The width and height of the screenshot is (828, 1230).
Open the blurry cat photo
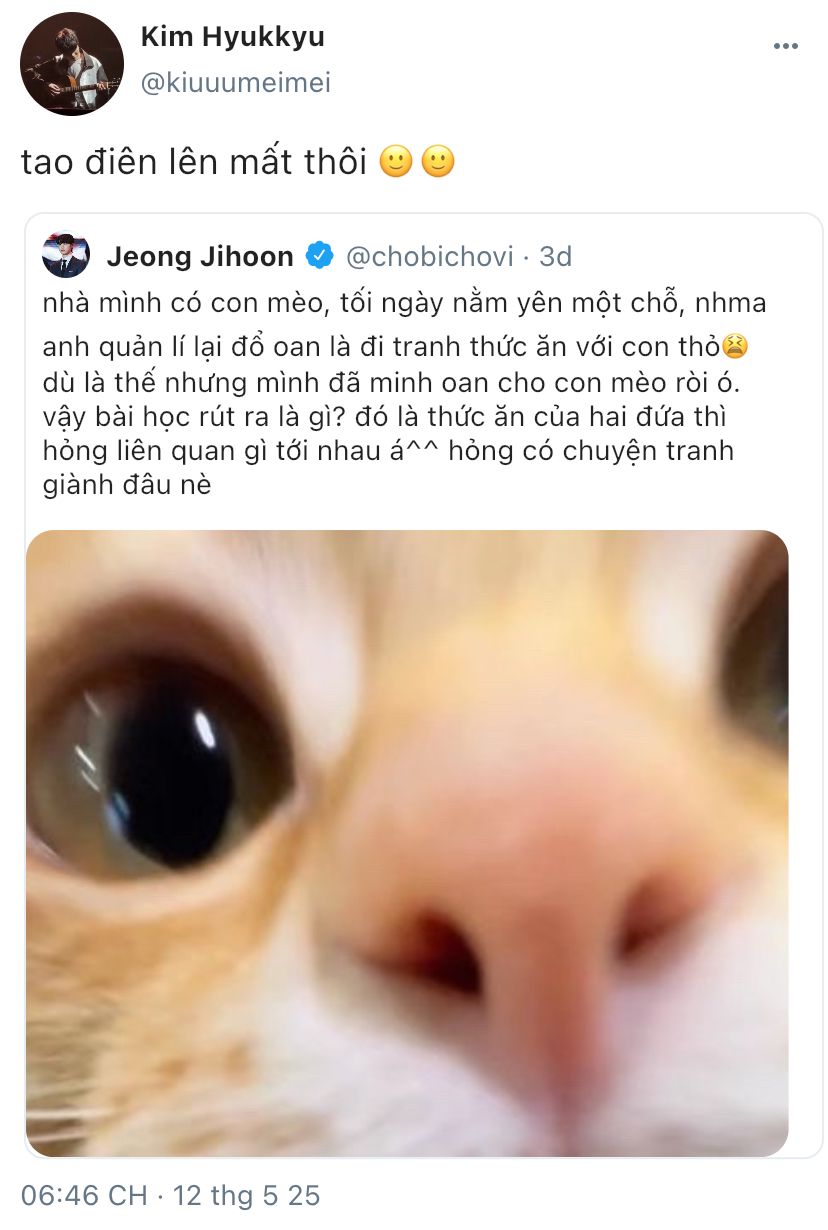coord(407,843)
